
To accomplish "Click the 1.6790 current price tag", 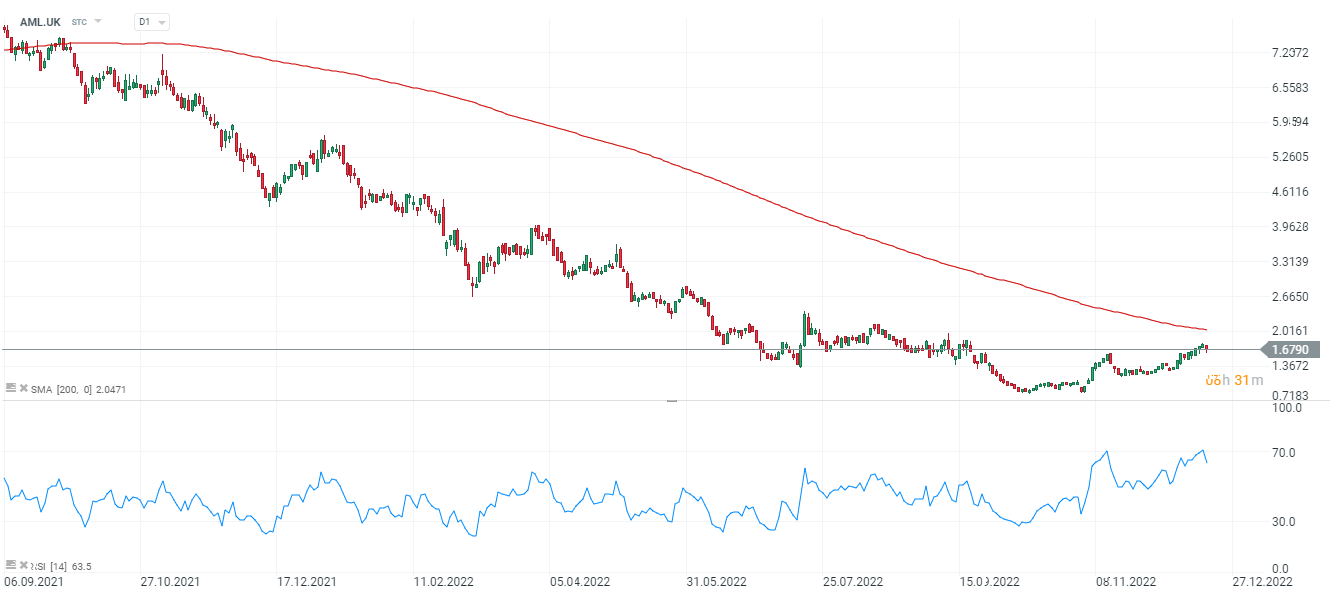I will tap(1295, 350).
